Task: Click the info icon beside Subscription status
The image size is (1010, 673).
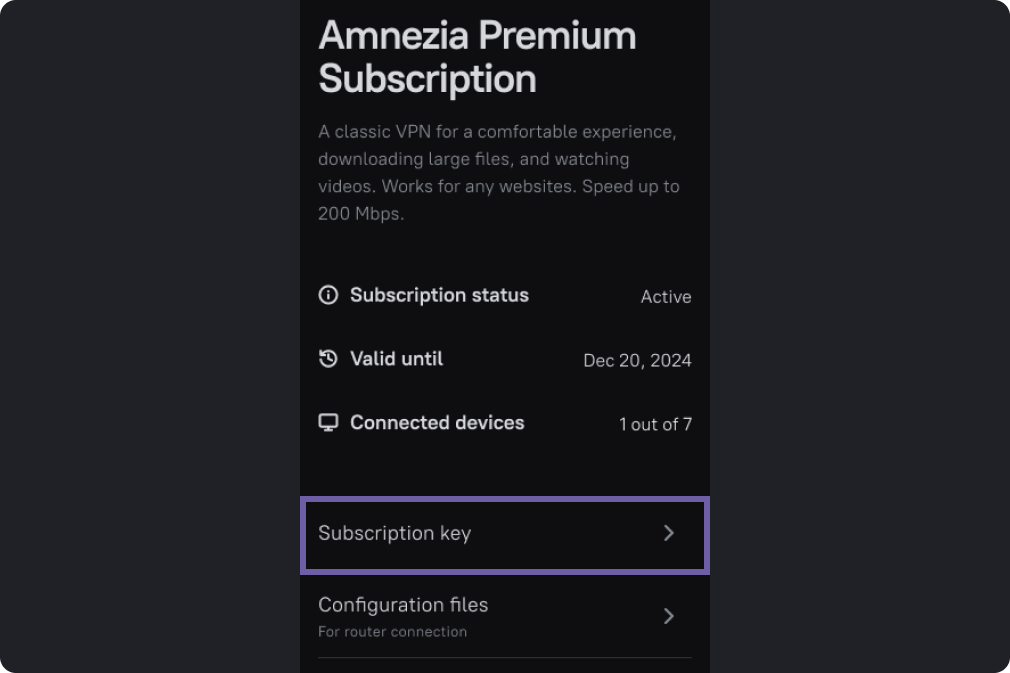Action: tap(328, 295)
